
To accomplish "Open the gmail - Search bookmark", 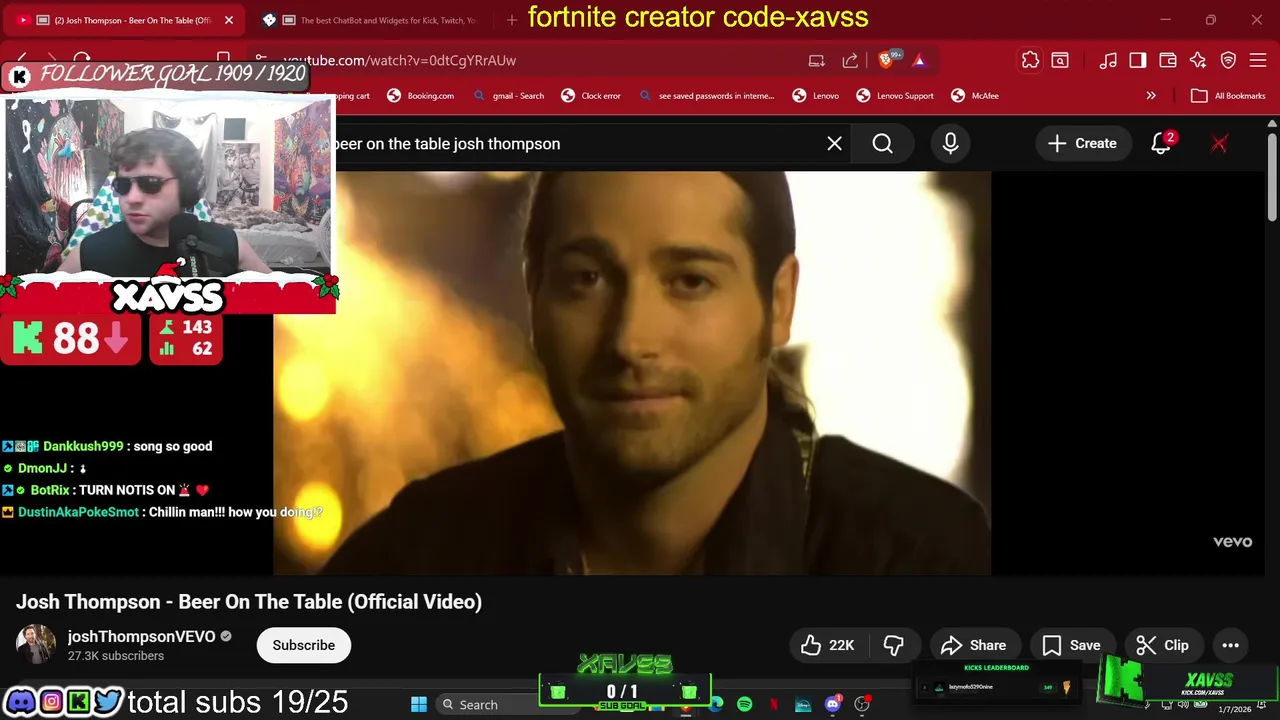I will point(508,96).
